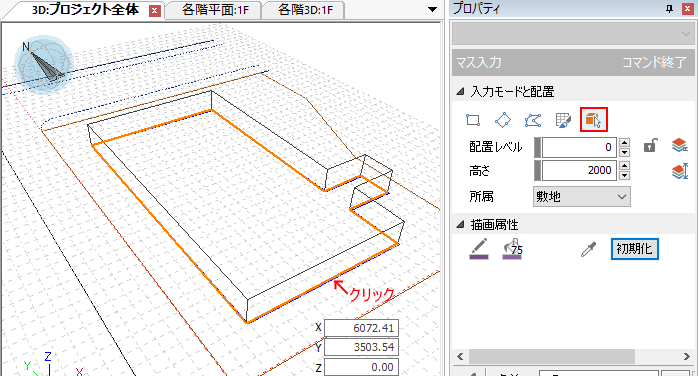Image resolution: width=699 pixels, height=376 pixels.
Task: Open the fill transparency 75 icon
Action: 512,248
